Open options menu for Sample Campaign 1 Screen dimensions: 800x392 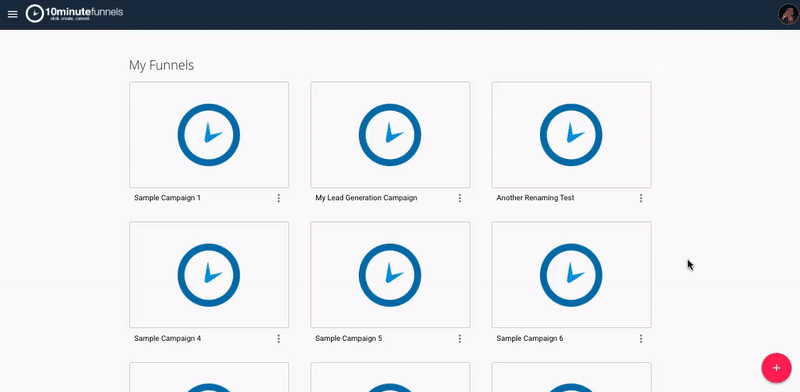click(279, 198)
